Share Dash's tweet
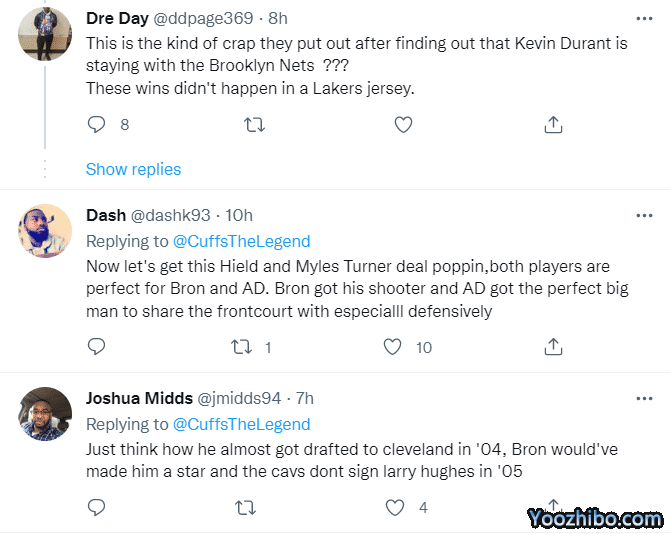Viewport: 670px width, 534px height. coord(552,347)
